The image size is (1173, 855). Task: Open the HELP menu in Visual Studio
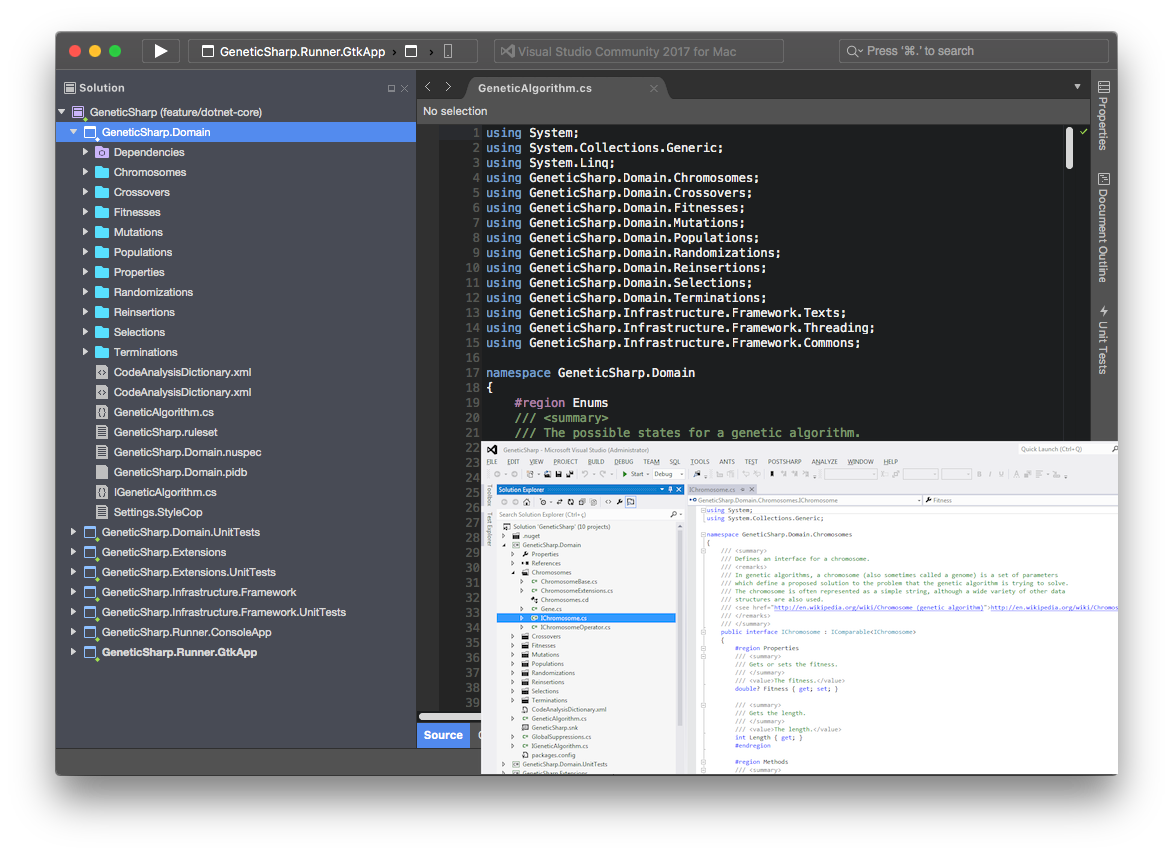tap(890, 462)
